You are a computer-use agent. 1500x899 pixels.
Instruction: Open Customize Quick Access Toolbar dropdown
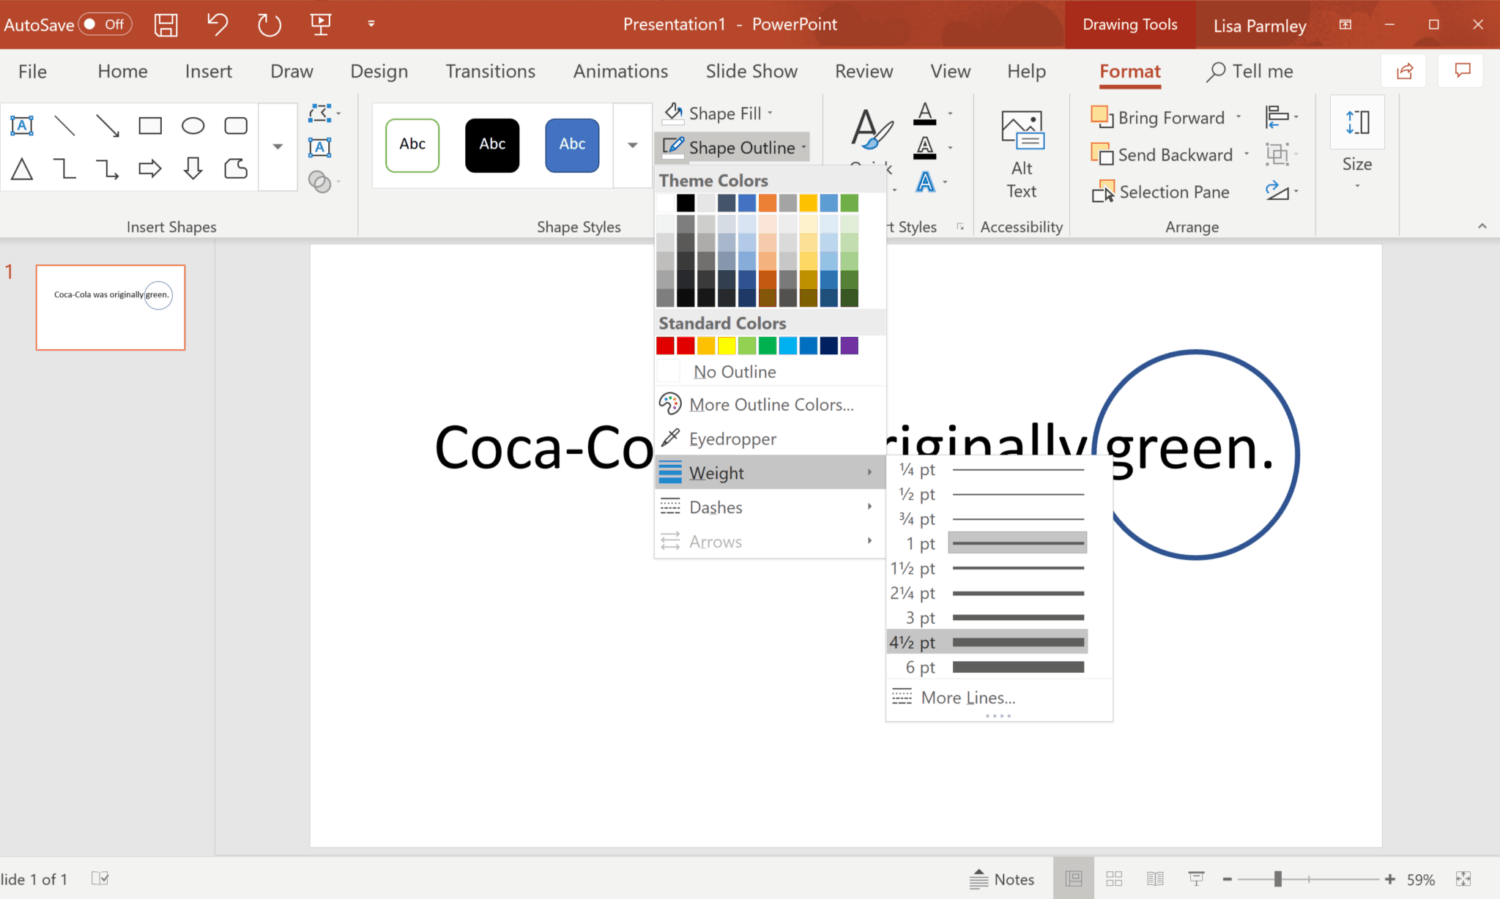pyautogui.click(x=371, y=24)
